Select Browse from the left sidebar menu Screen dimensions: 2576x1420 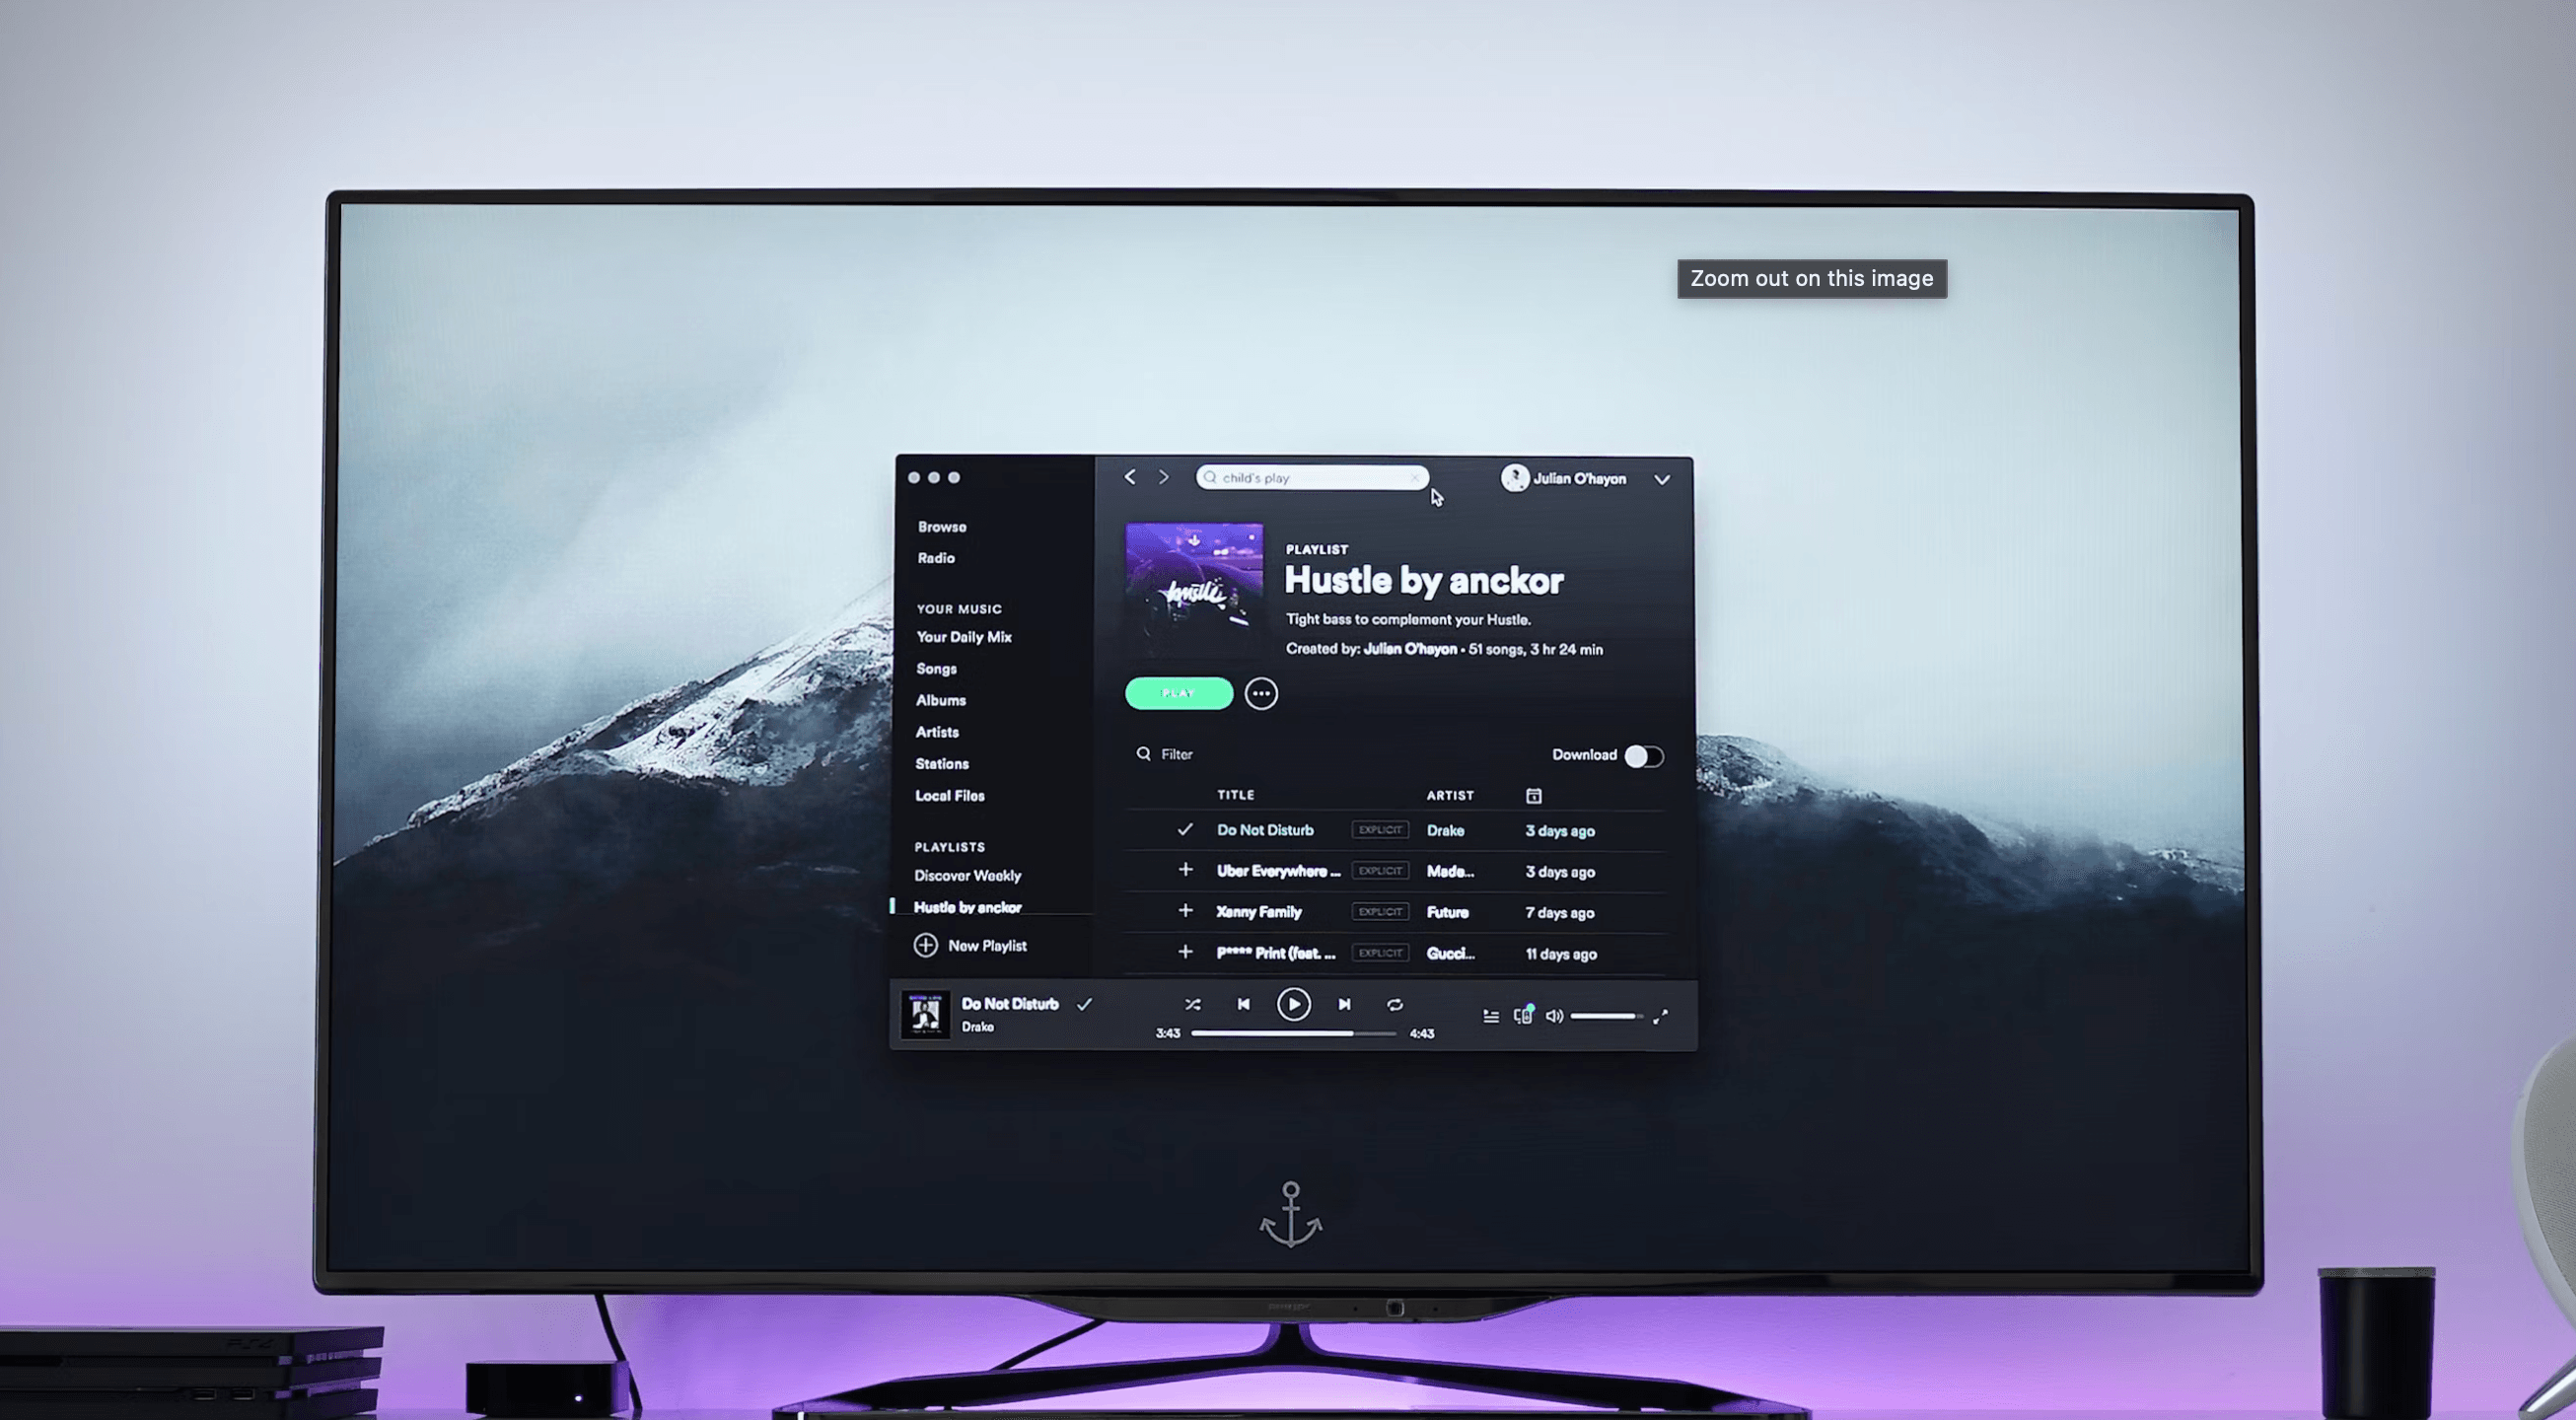941,525
